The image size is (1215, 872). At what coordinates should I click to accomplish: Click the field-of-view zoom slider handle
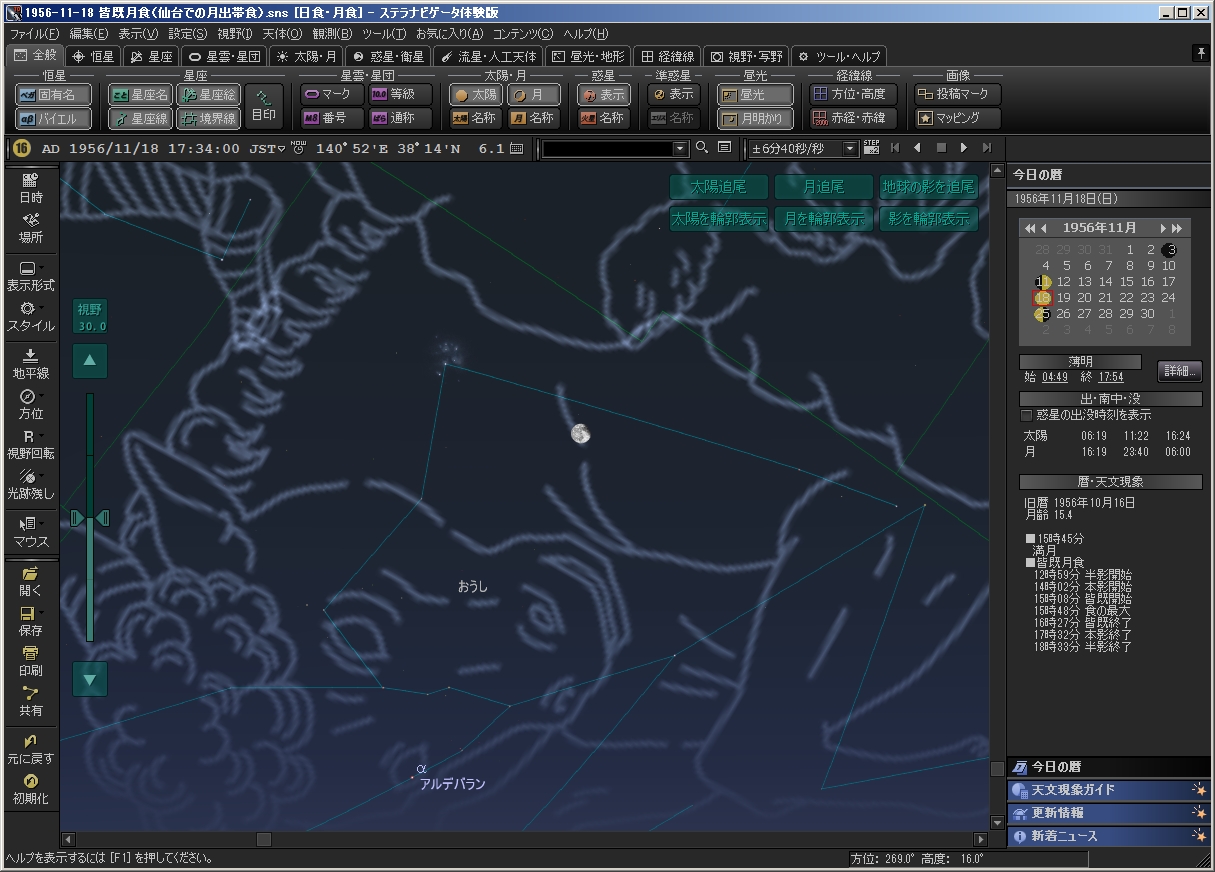click(90, 518)
